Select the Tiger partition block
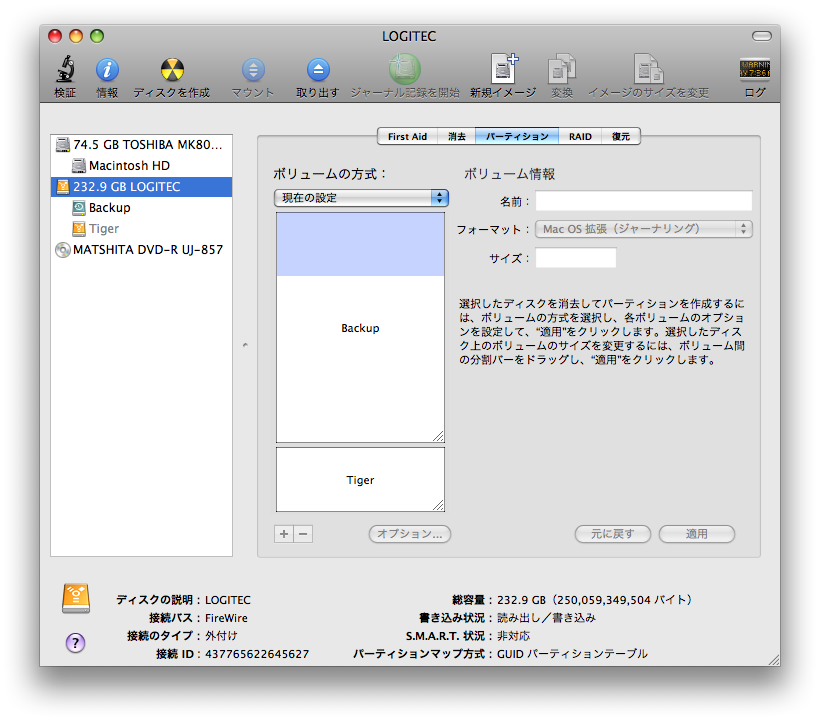The height and width of the screenshot is (721, 820). click(360, 479)
